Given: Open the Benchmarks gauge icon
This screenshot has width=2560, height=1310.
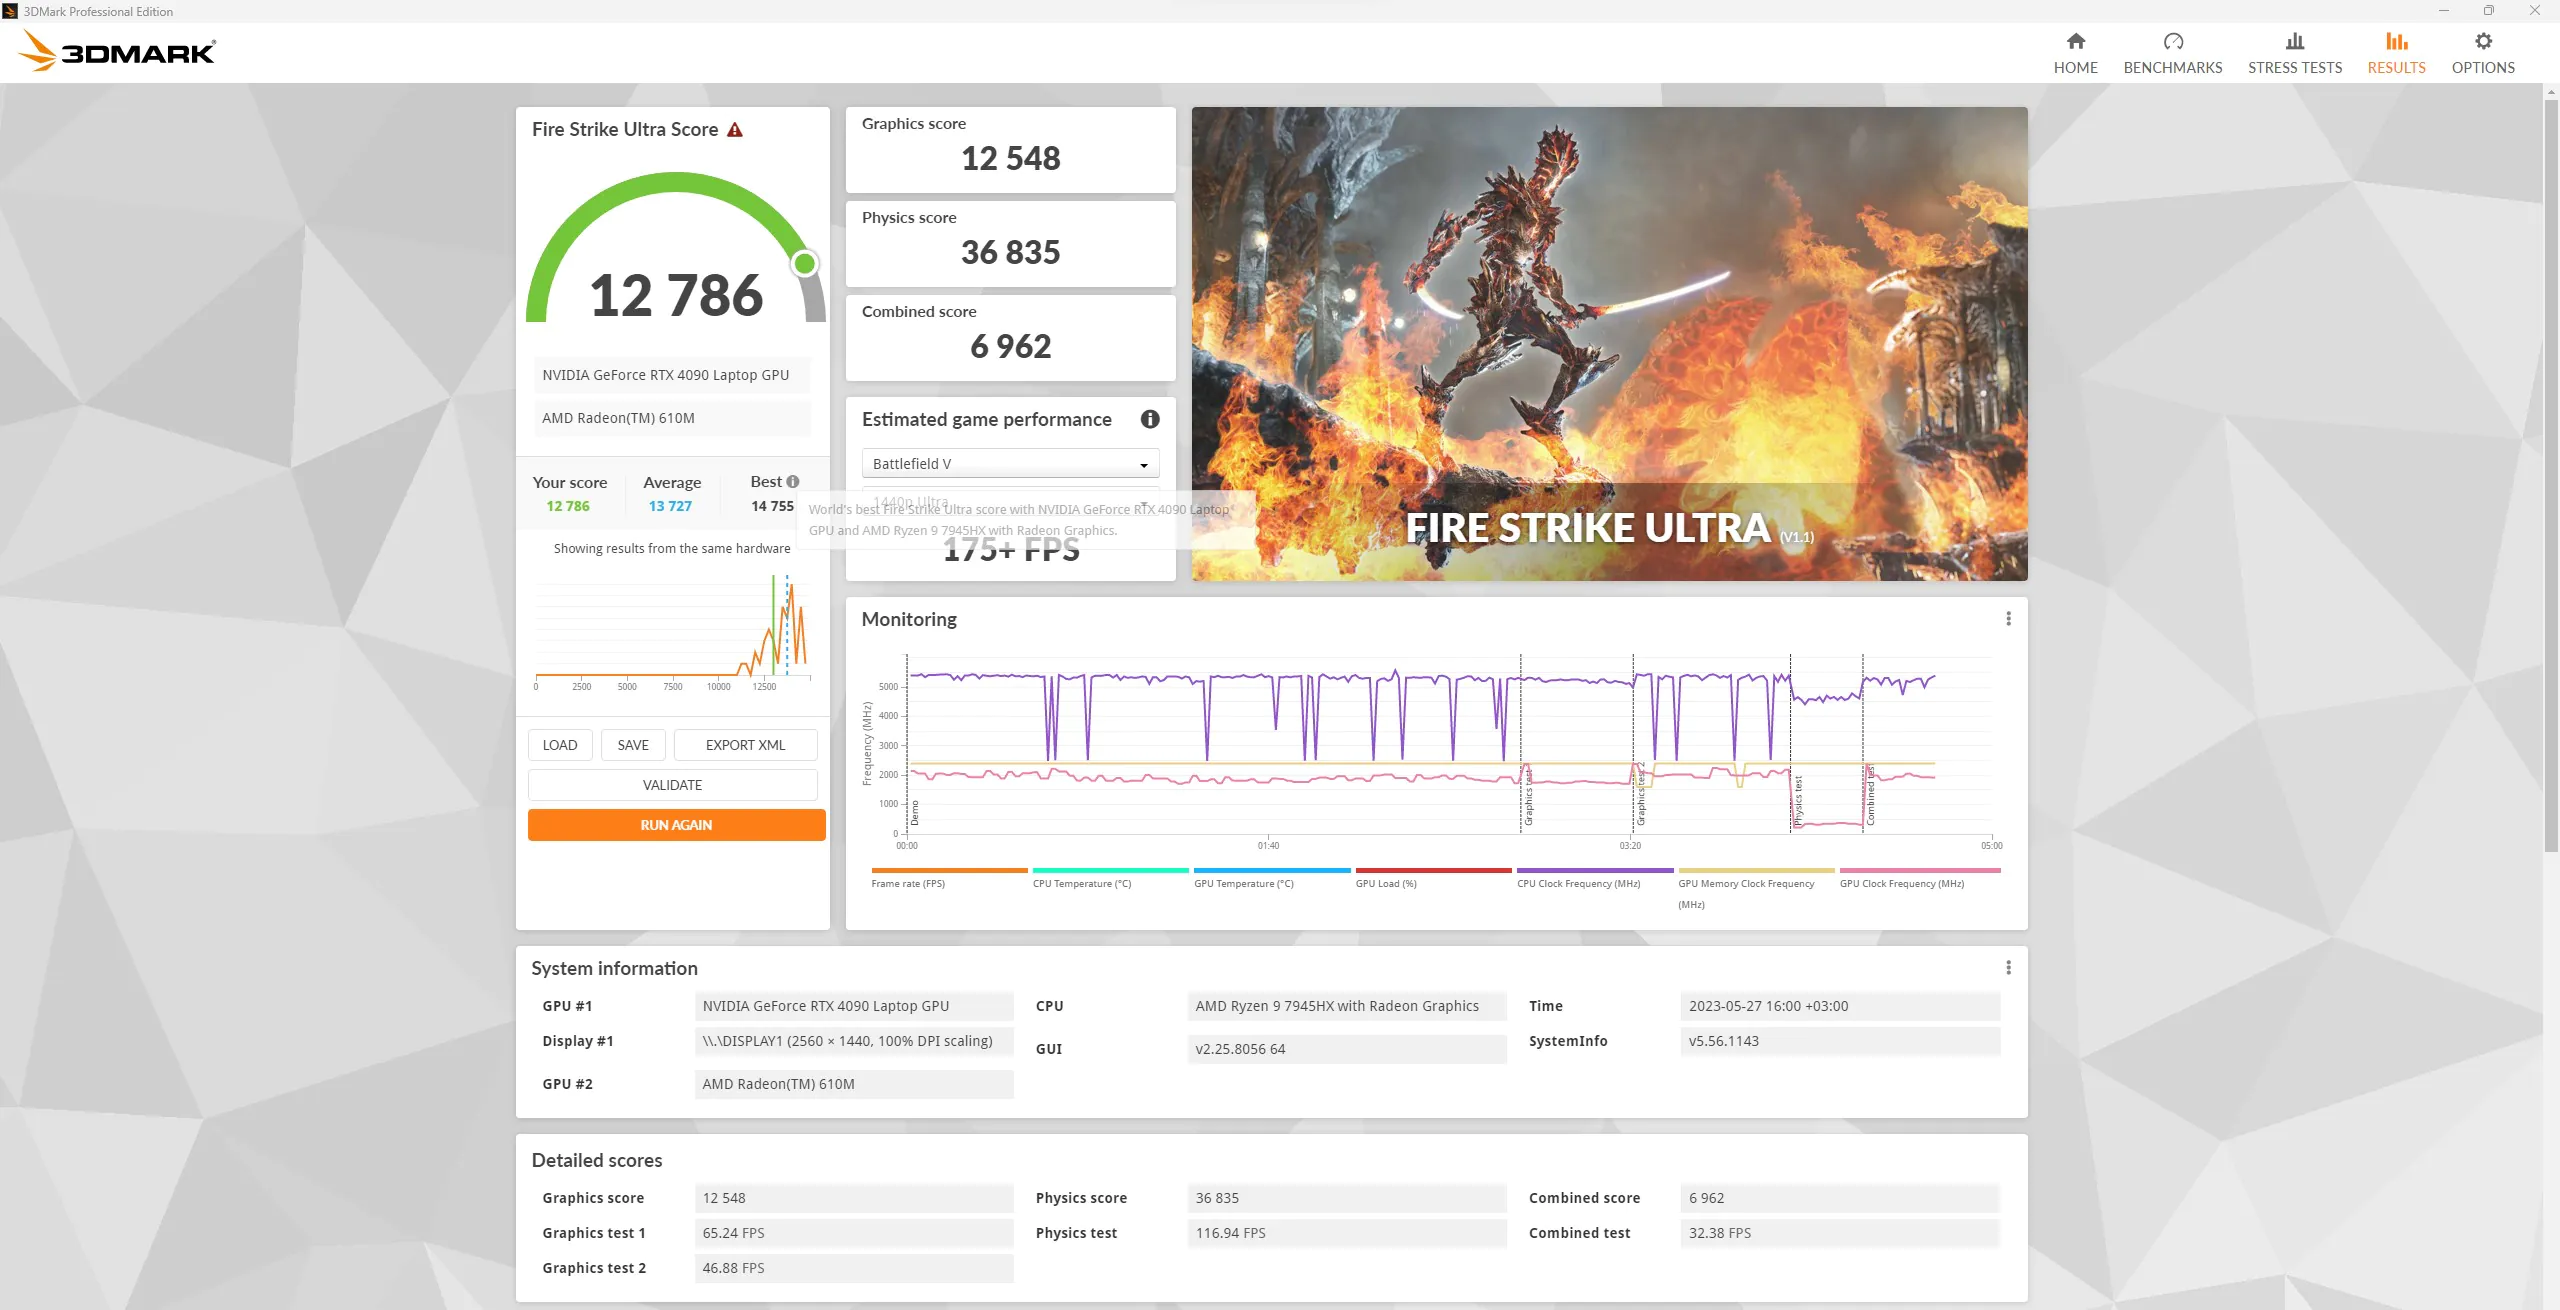Looking at the screenshot, I should pos(2172,41).
